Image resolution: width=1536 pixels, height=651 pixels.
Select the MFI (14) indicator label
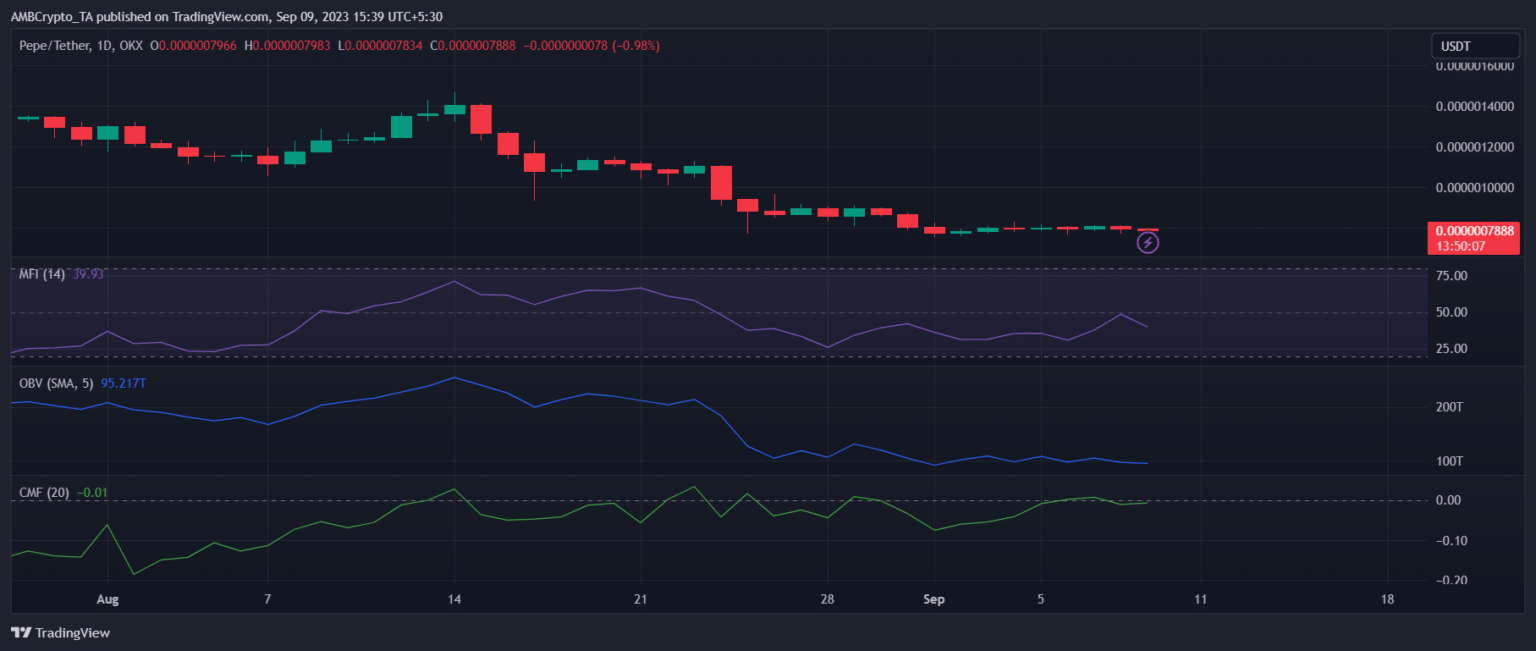(42, 274)
